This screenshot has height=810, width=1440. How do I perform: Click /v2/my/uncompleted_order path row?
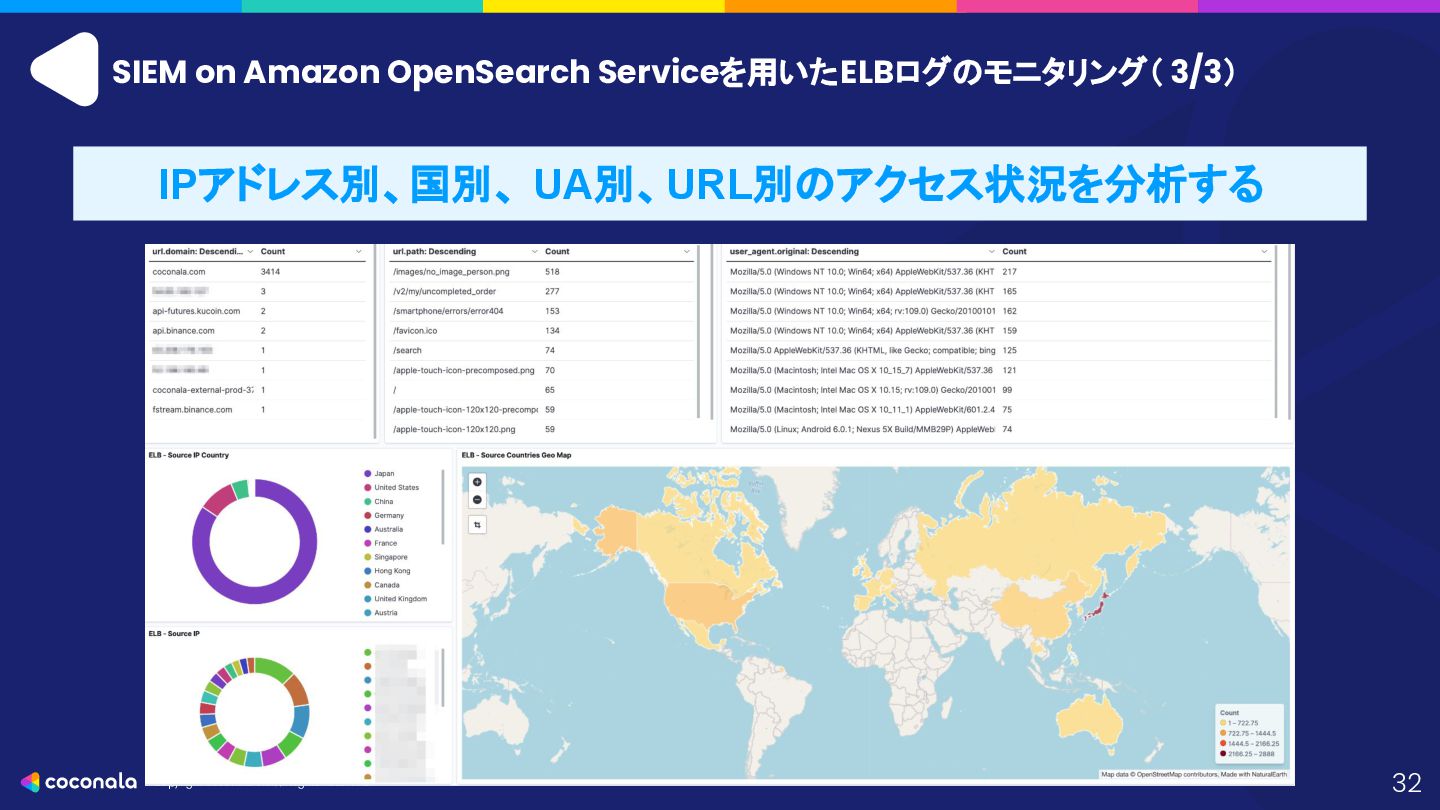point(541,291)
